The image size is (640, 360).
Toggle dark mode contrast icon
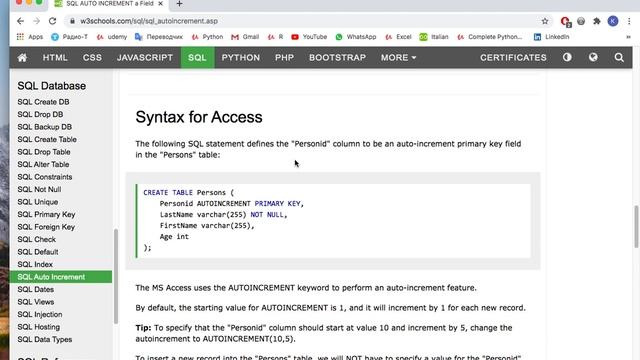click(567, 58)
